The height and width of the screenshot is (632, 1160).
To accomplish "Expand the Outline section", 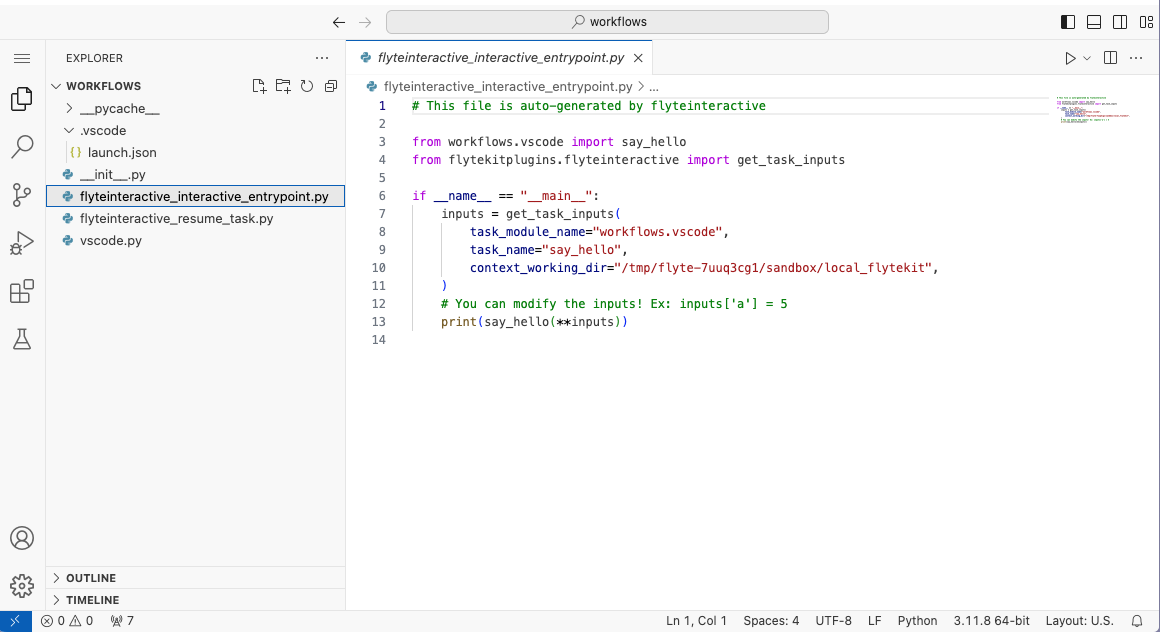I will click(x=91, y=578).
